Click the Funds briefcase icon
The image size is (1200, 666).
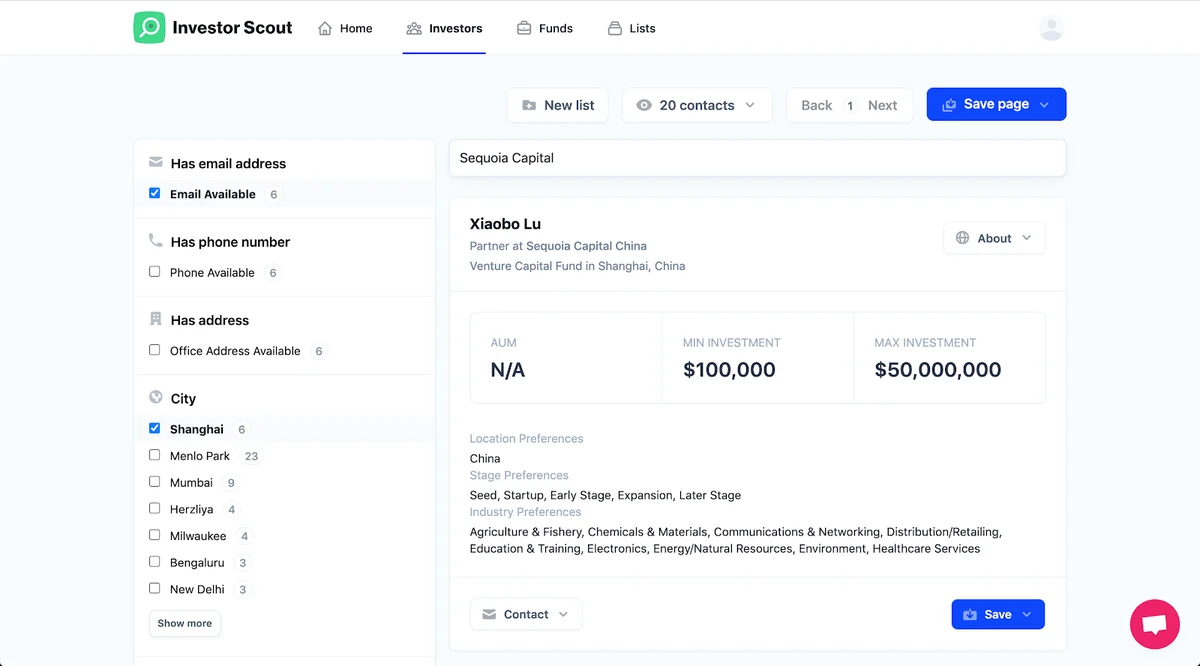(524, 28)
